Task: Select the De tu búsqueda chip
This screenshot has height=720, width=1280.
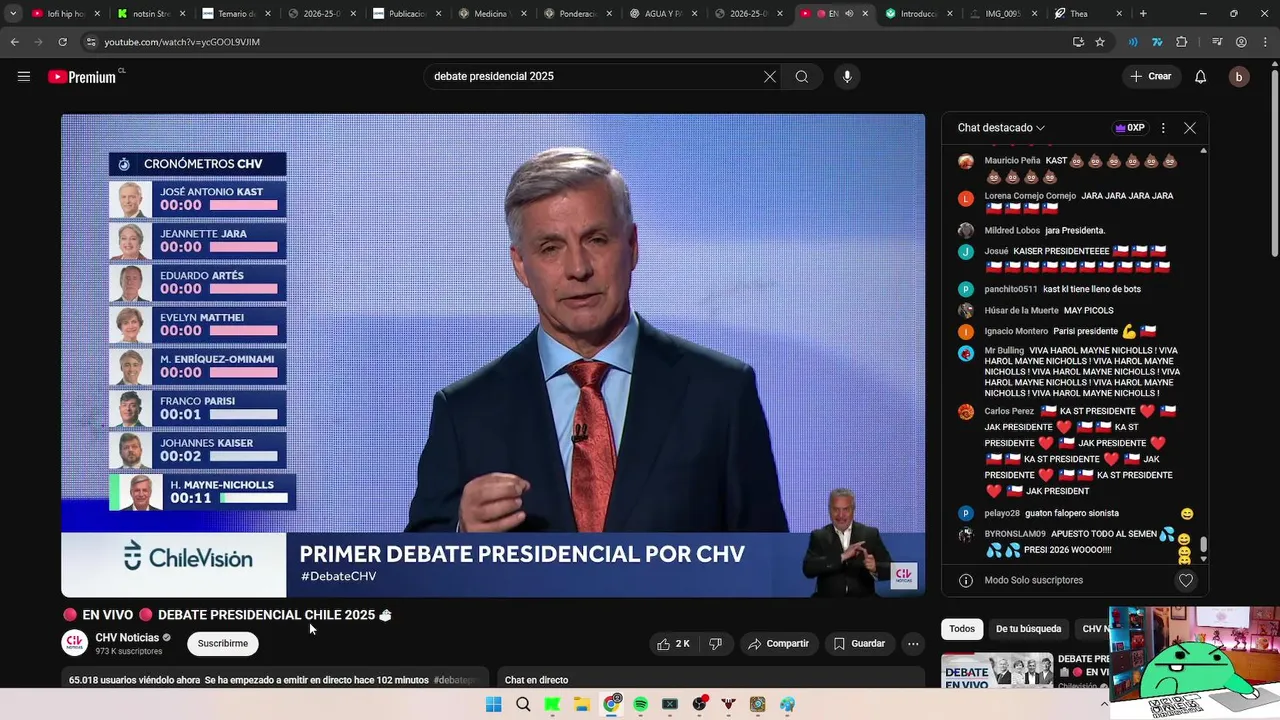Action: tap(1028, 629)
